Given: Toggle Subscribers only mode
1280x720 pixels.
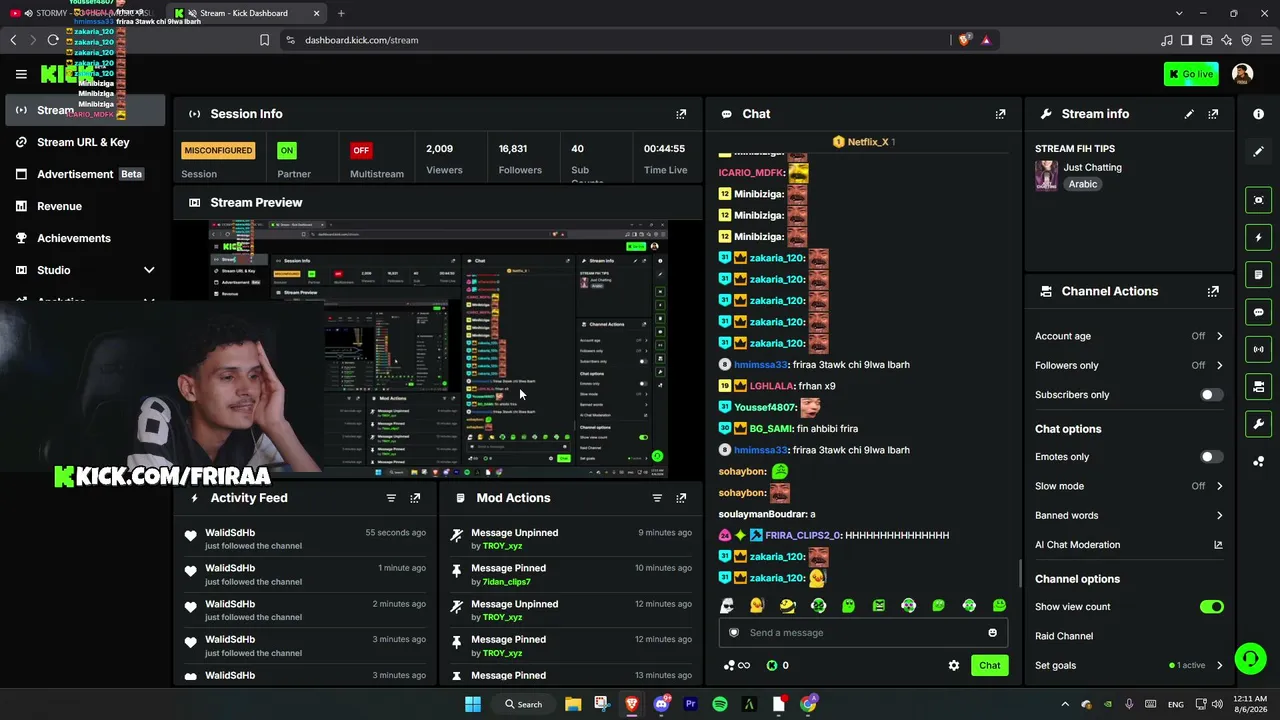Looking at the screenshot, I should tap(1211, 395).
